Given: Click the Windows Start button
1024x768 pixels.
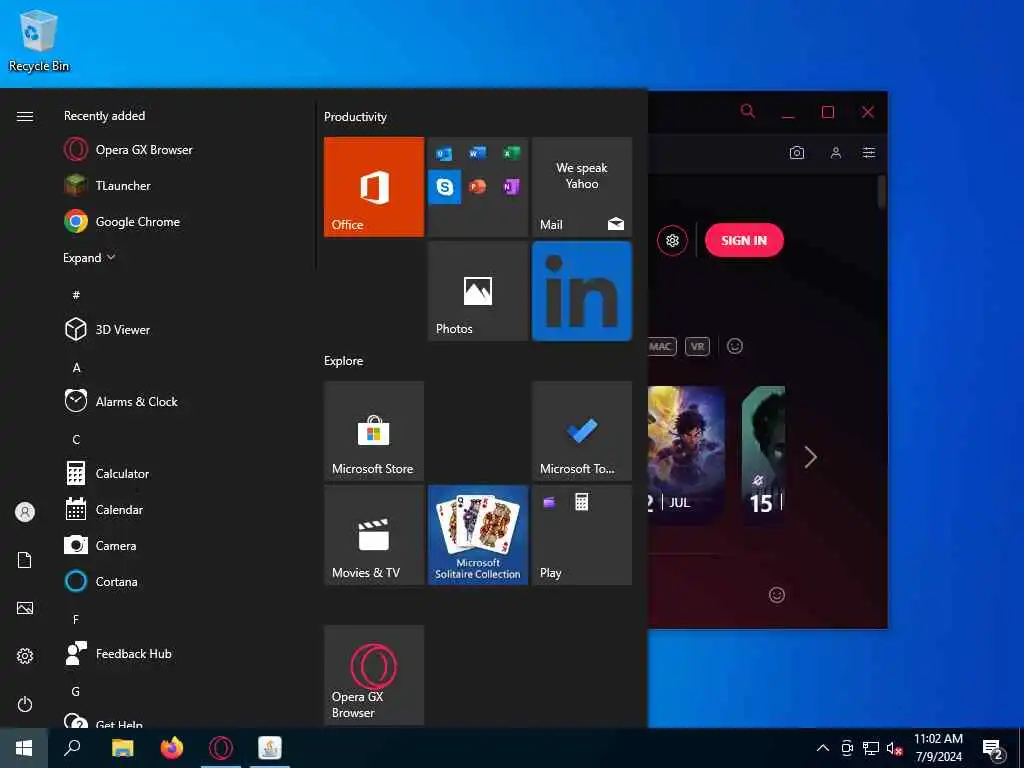Looking at the screenshot, I should coord(24,748).
